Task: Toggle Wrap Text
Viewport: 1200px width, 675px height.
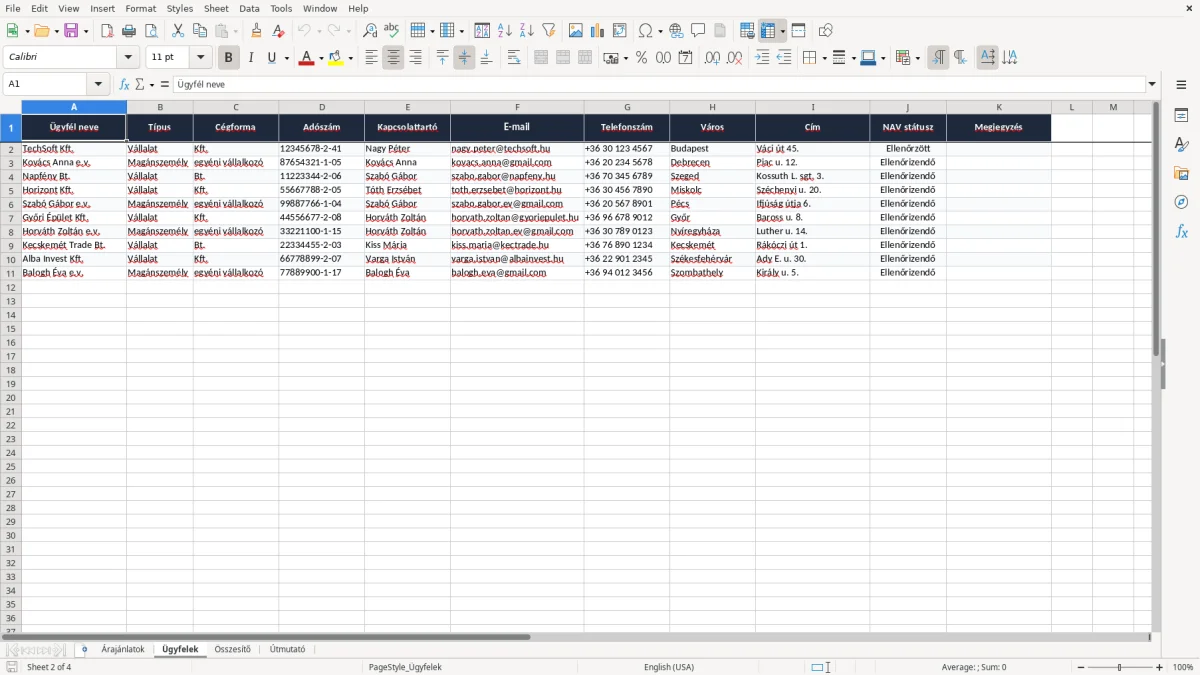Action: [x=514, y=58]
